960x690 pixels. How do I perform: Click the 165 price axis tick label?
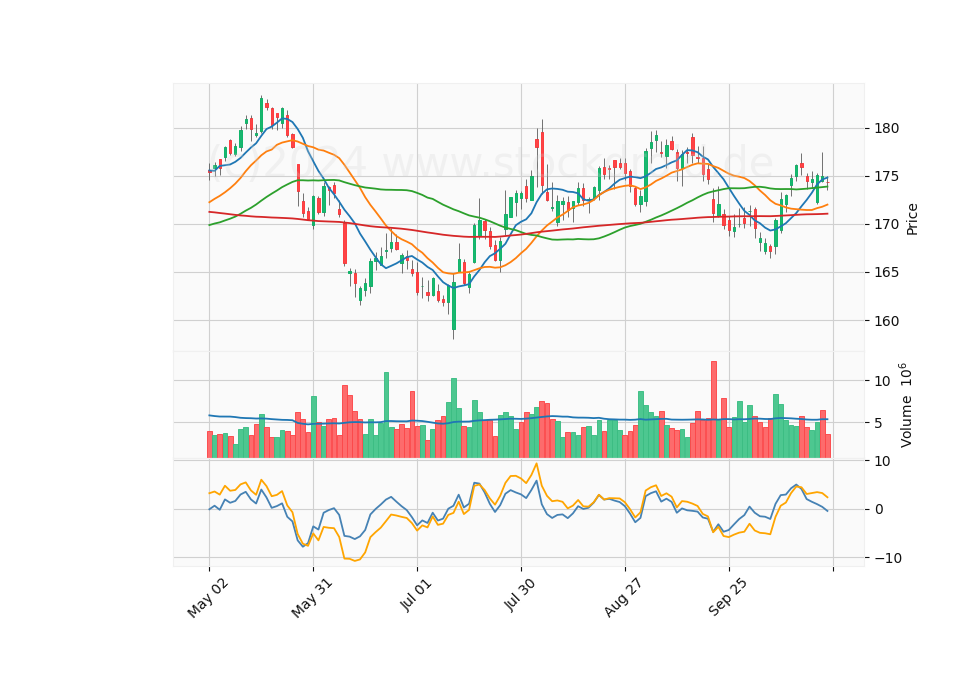pyautogui.click(x=887, y=272)
